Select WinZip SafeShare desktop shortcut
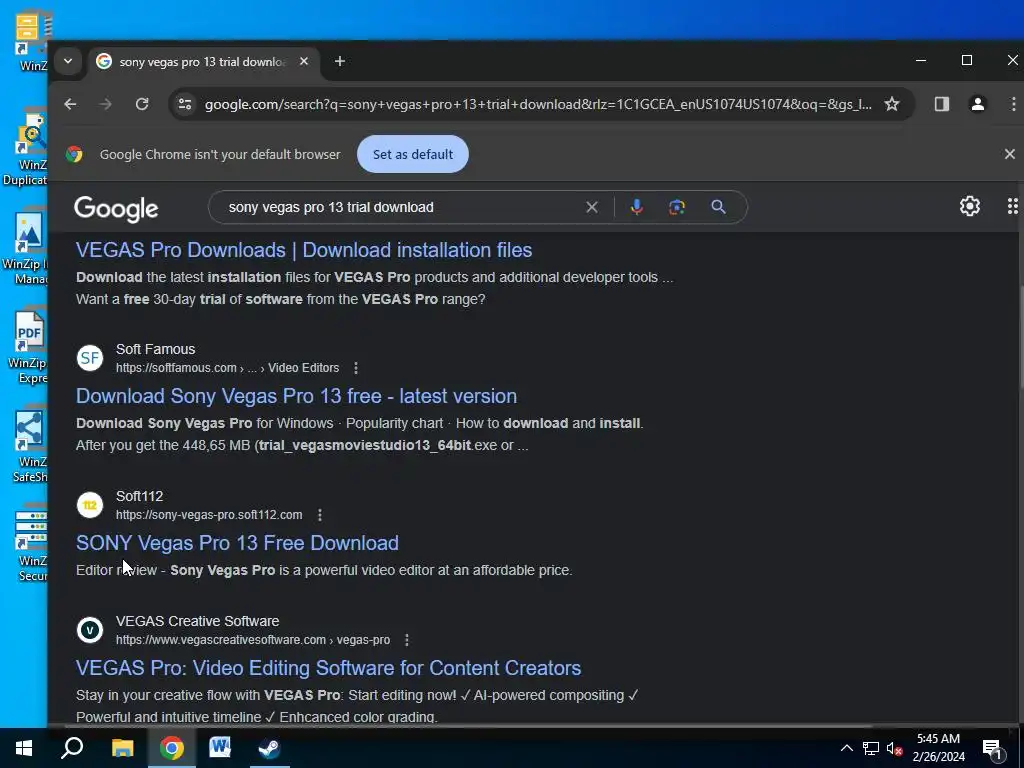Screen dimensions: 1024x768 point(29,446)
